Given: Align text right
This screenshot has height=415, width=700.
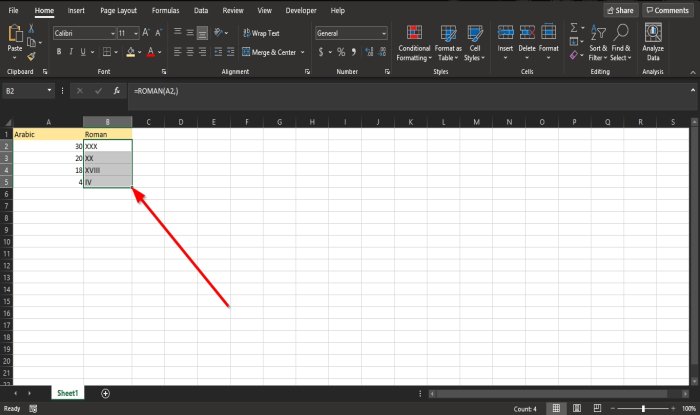Looking at the screenshot, I should (x=202, y=52).
